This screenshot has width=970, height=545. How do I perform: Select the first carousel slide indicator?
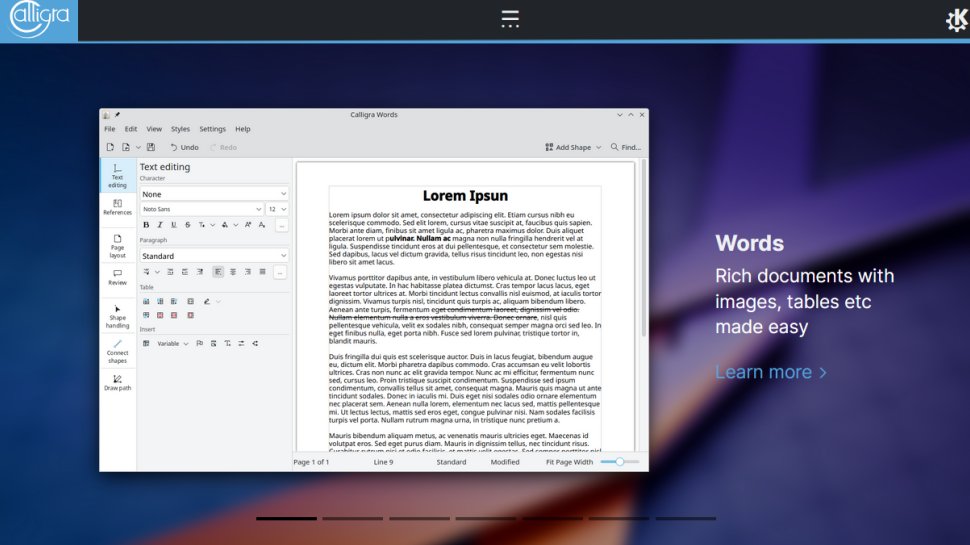click(286, 518)
